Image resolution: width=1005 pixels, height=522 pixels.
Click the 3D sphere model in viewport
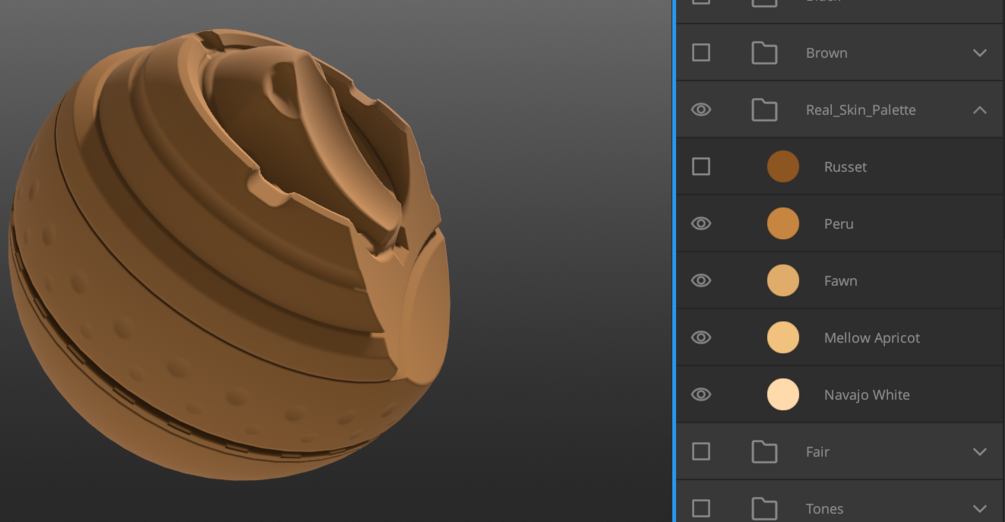tap(229, 254)
